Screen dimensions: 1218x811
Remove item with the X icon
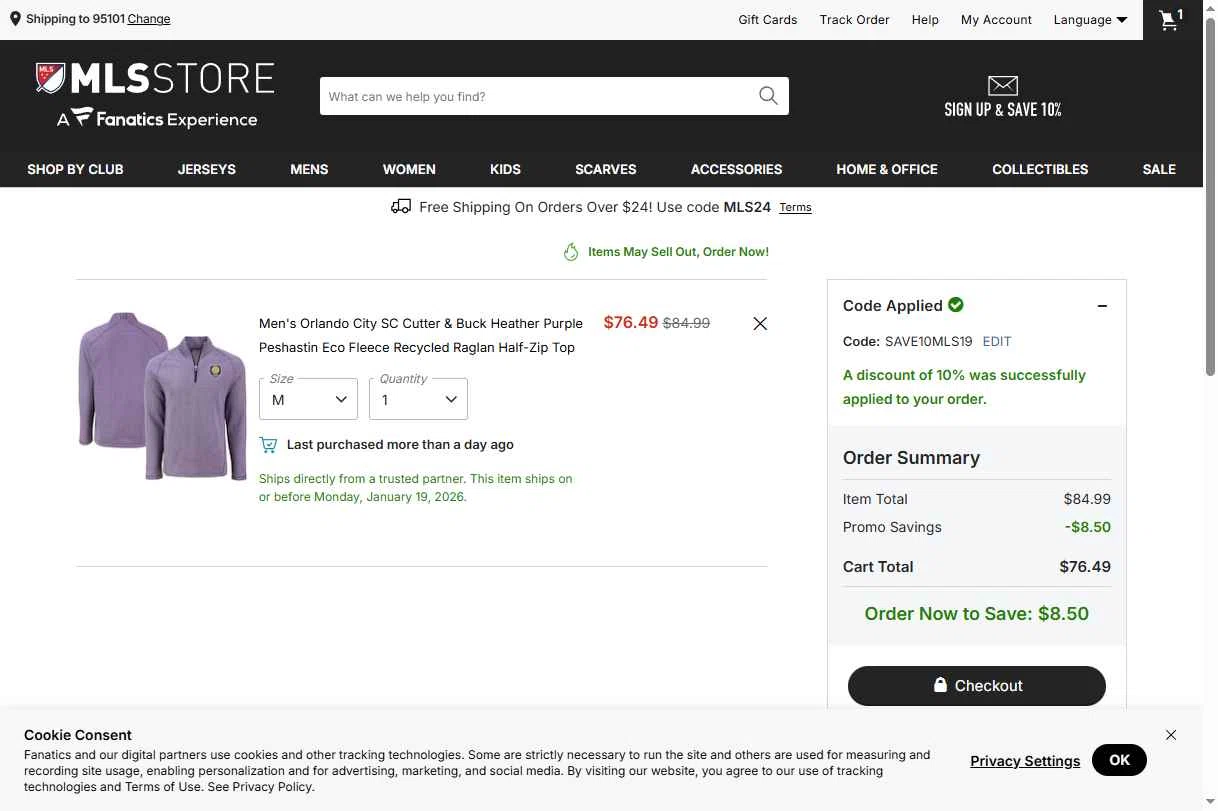(x=760, y=323)
